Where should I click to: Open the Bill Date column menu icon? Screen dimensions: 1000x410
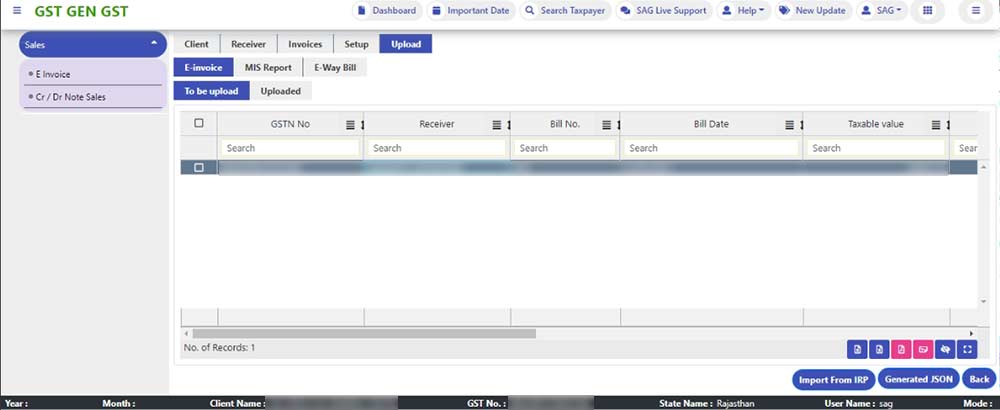(790, 125)
